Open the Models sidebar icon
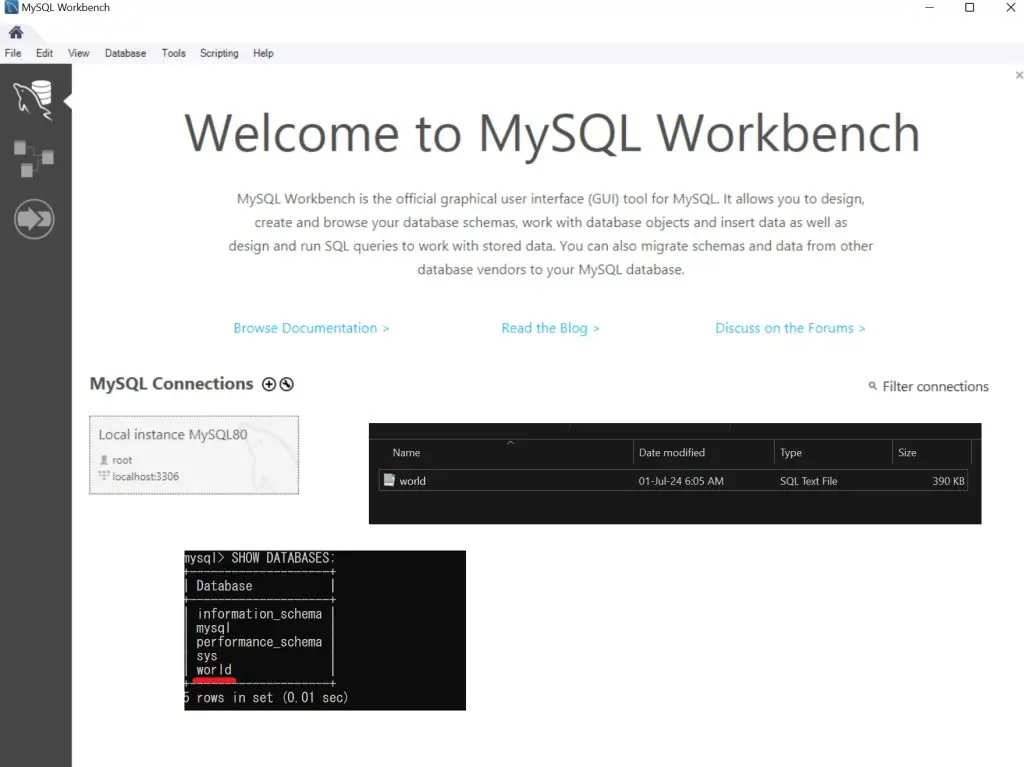 (33, 159)
